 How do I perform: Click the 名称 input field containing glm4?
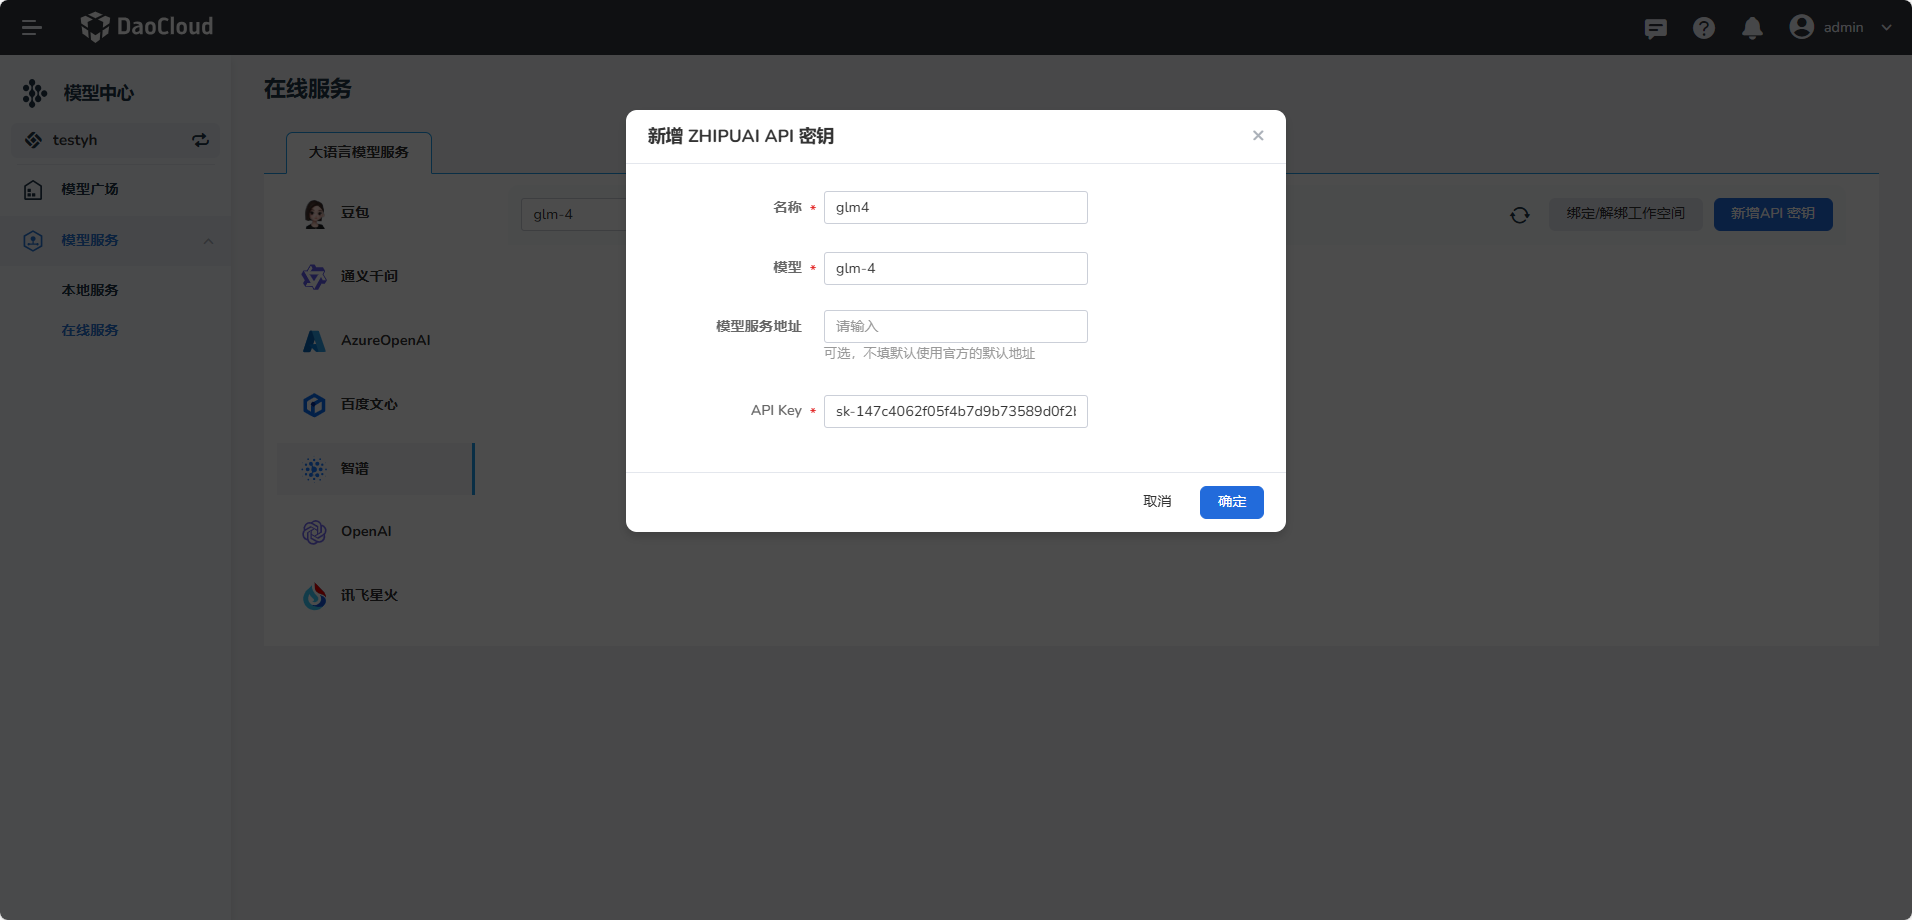coord(956,208)
